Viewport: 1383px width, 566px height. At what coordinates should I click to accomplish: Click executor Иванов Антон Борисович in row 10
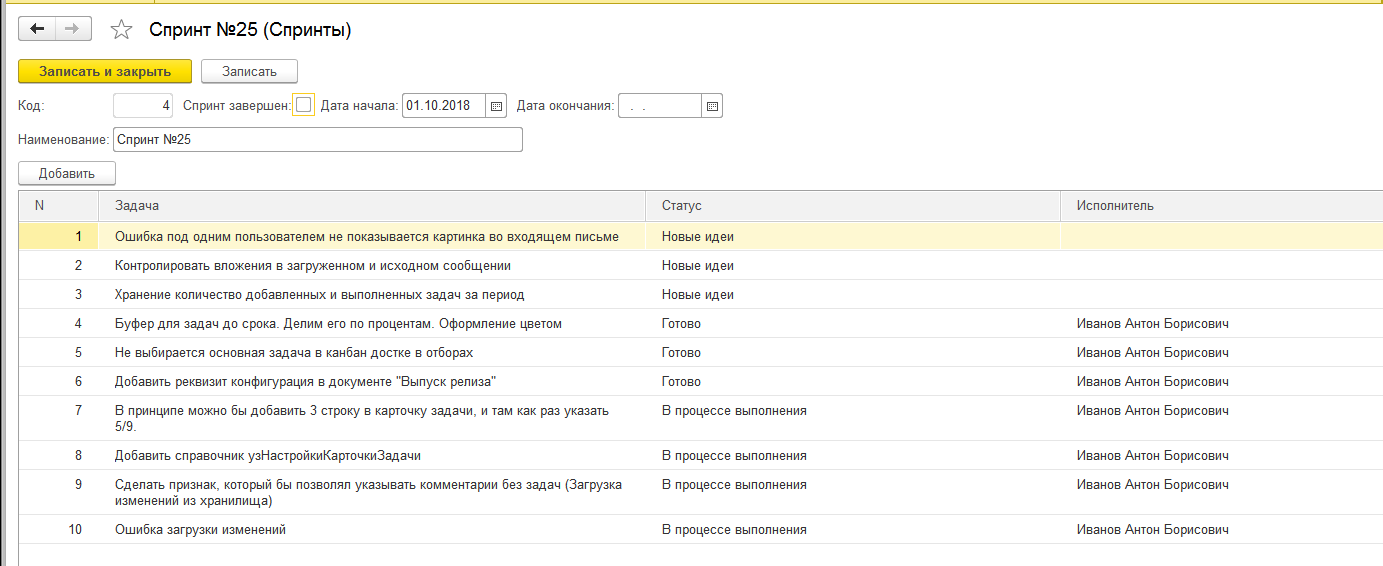point(1153,530)
